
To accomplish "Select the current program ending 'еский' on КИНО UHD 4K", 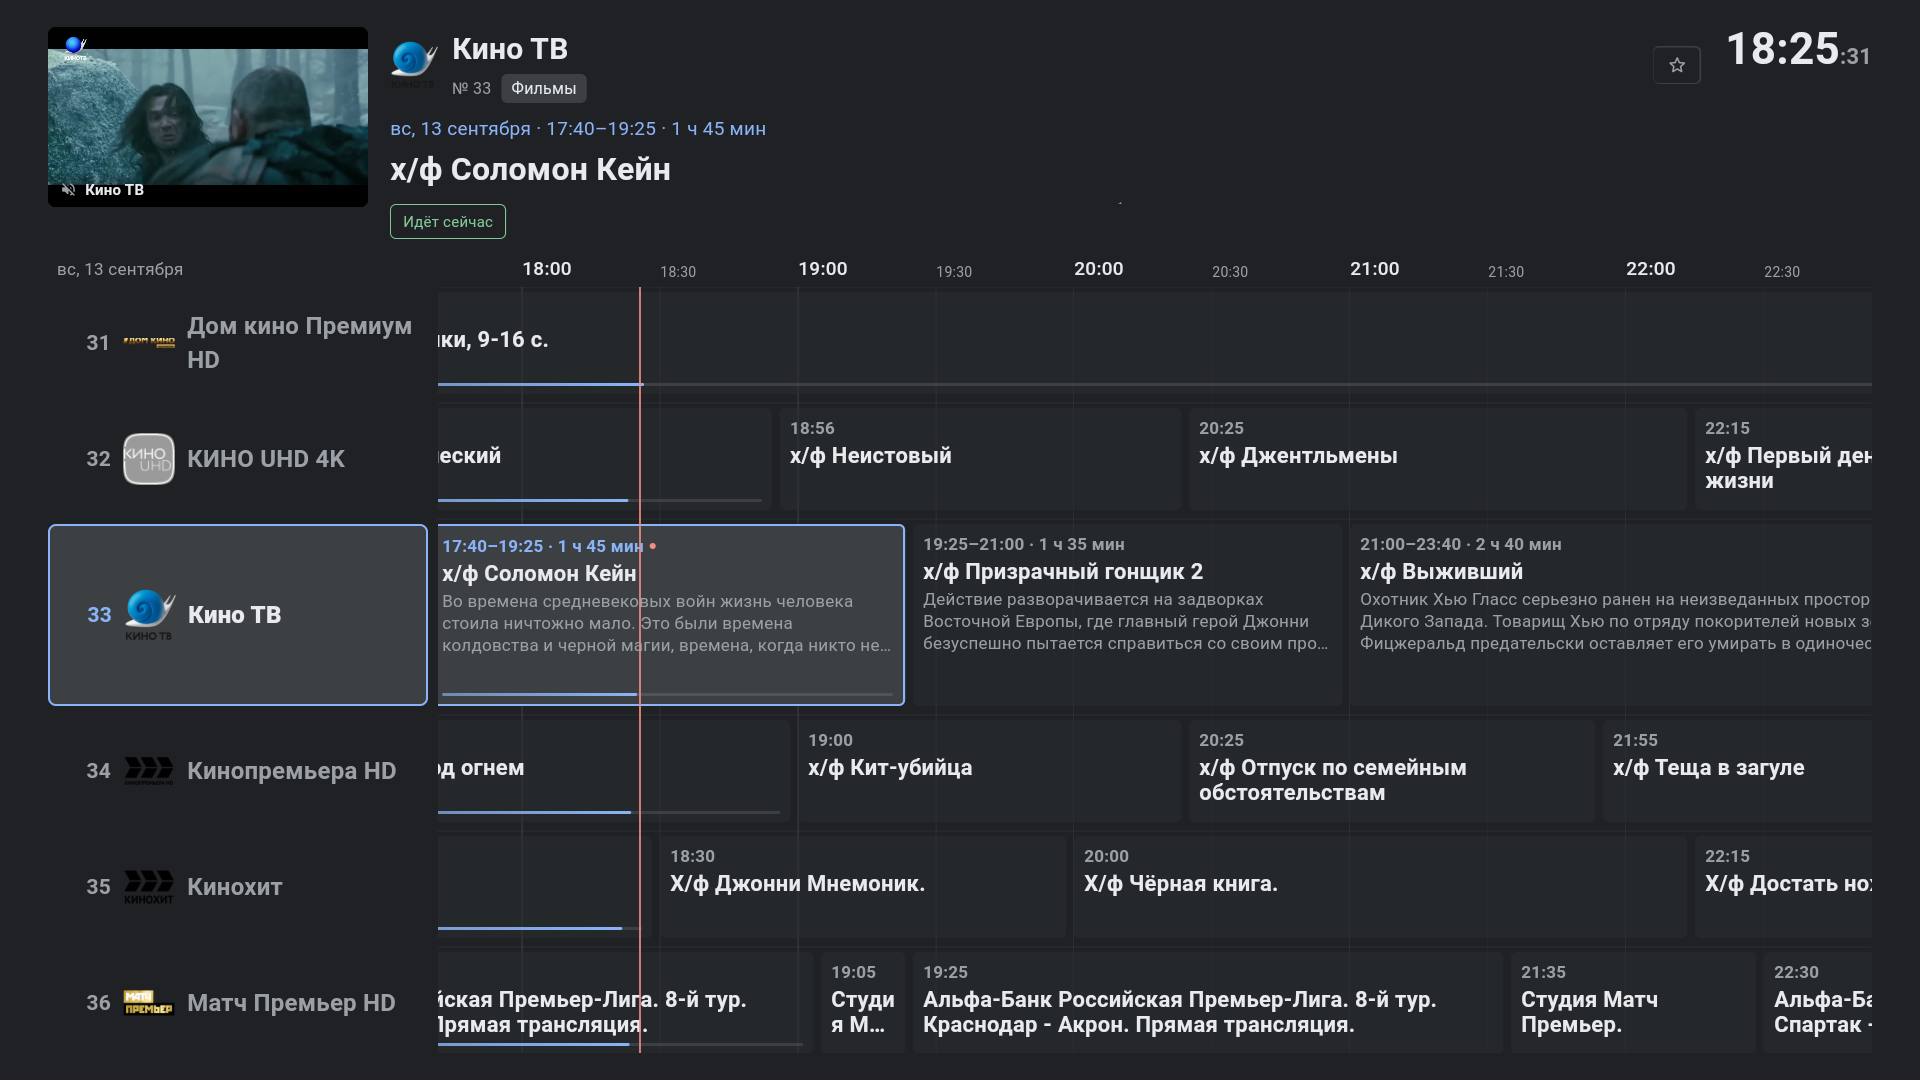I will 605,459.
